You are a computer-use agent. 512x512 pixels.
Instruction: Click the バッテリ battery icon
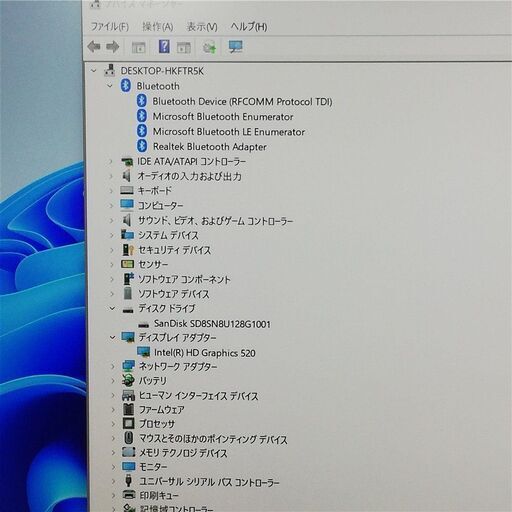click(x=128, y=380)
